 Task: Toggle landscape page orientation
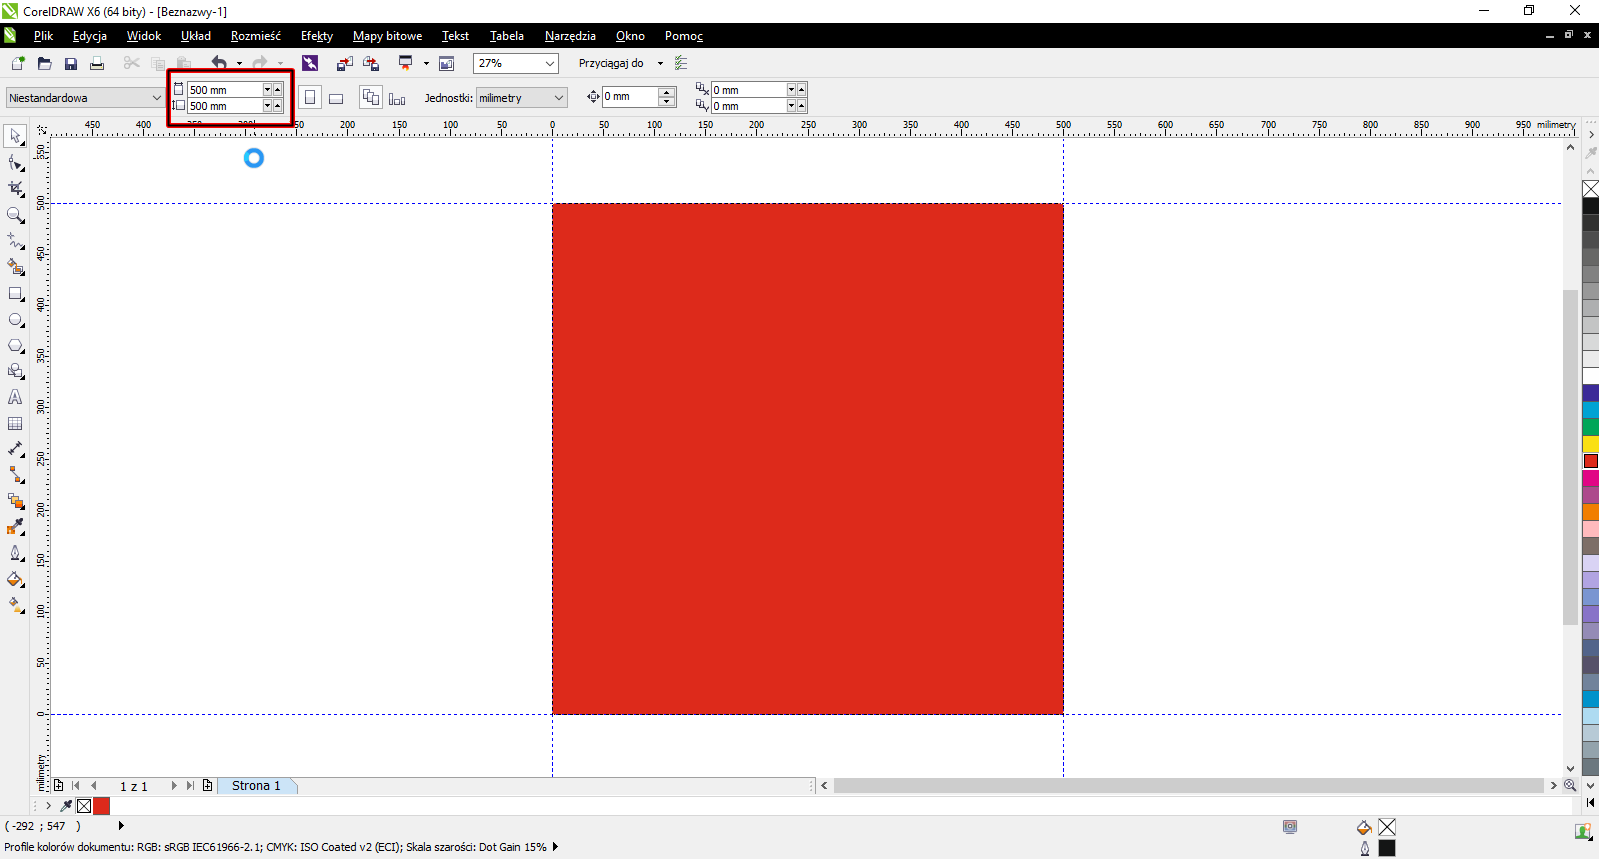336,98
